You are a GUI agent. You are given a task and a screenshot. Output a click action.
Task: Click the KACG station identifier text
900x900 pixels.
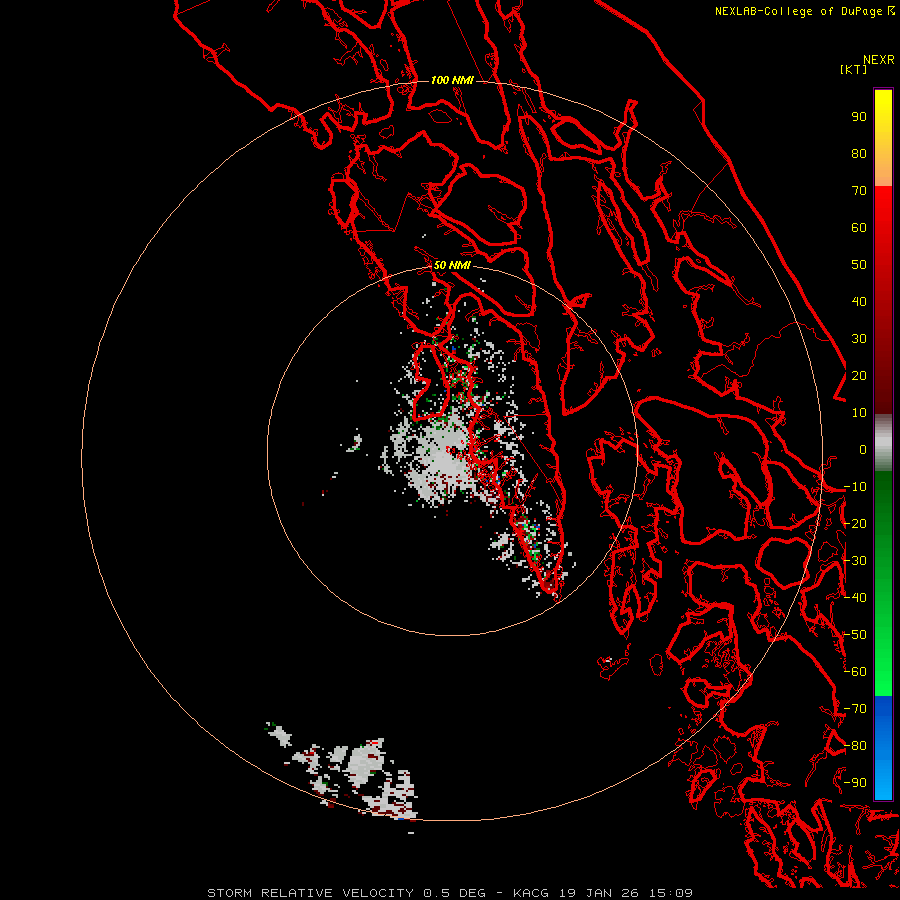click(x=531, y=893)
